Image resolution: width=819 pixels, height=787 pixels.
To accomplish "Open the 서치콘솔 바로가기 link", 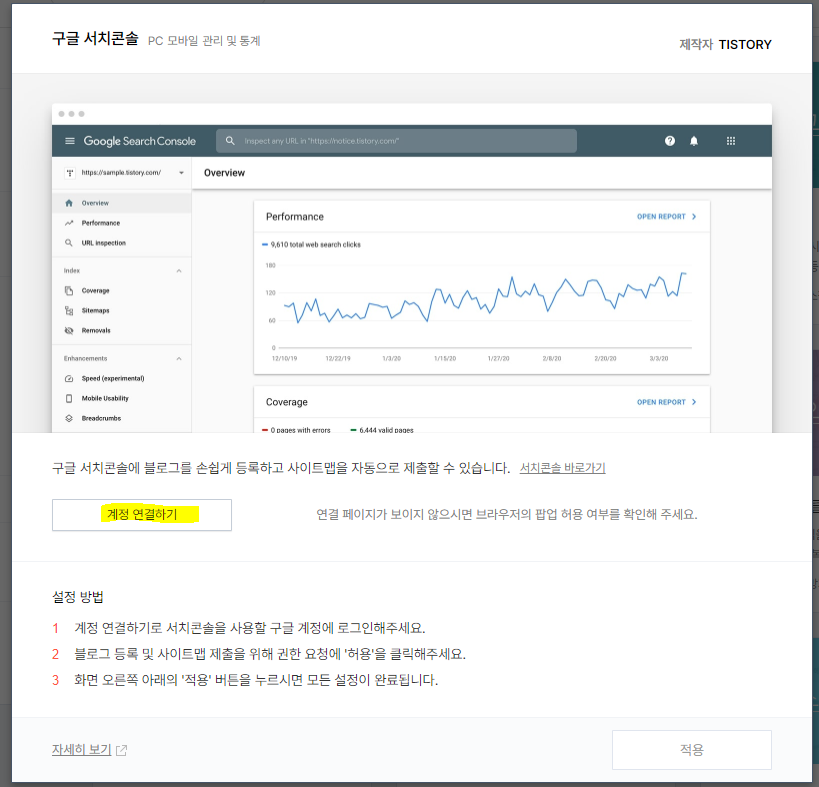I will pos(562,468).
